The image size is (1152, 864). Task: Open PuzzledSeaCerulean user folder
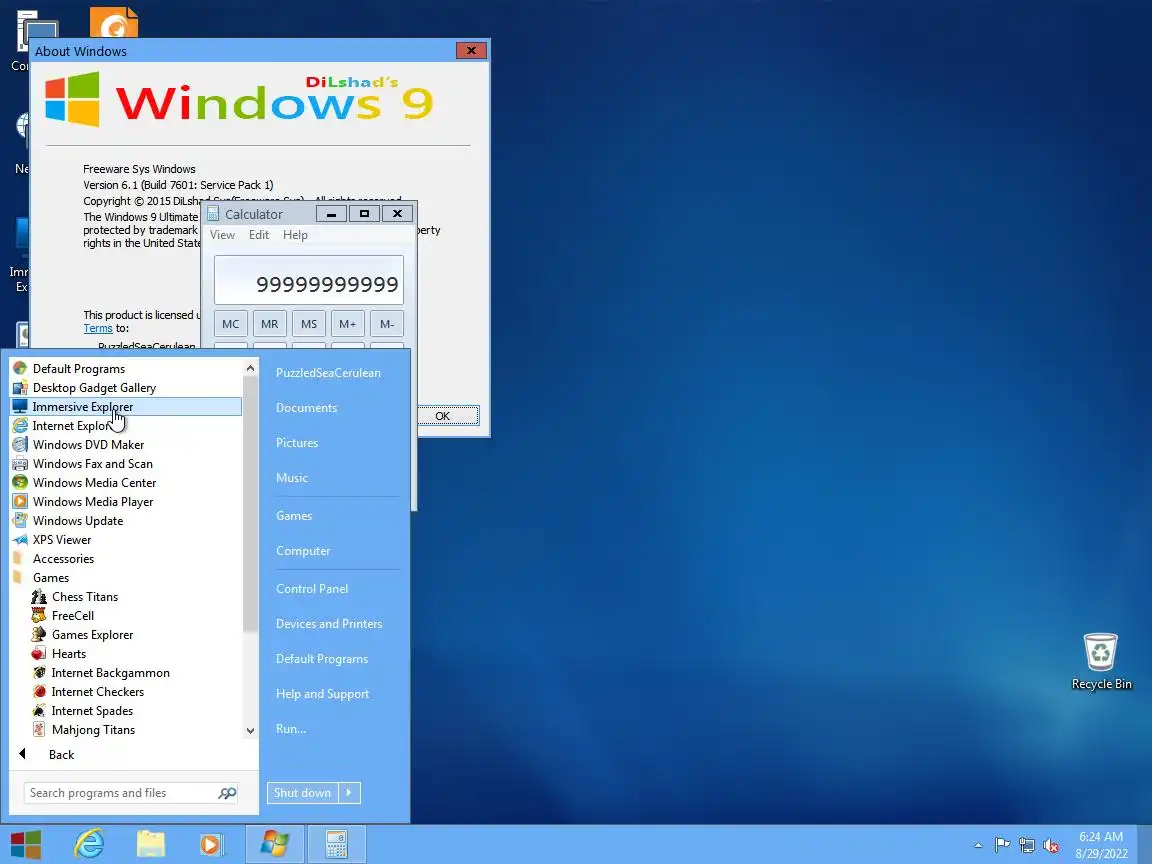pos(328,373)
